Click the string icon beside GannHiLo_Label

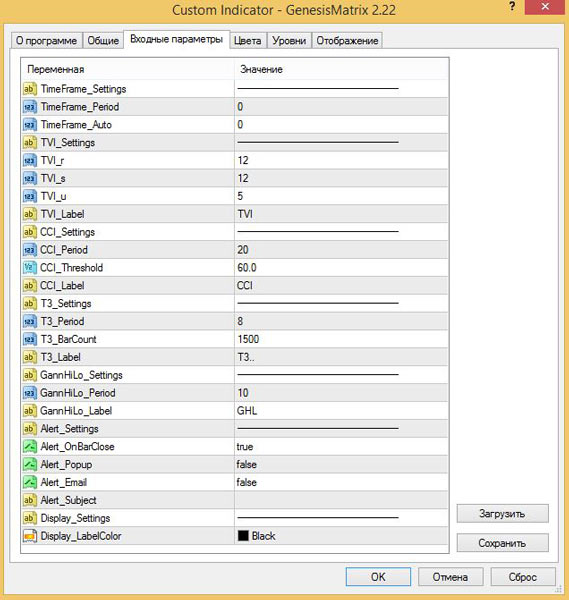coord(29,411)
